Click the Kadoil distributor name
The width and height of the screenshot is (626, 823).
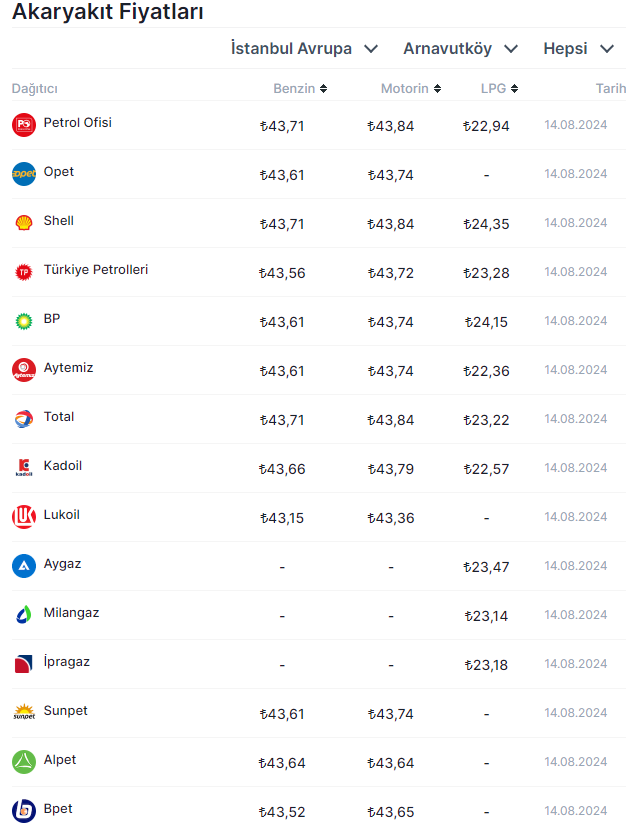pyautogui.click(x=63, y=466)
